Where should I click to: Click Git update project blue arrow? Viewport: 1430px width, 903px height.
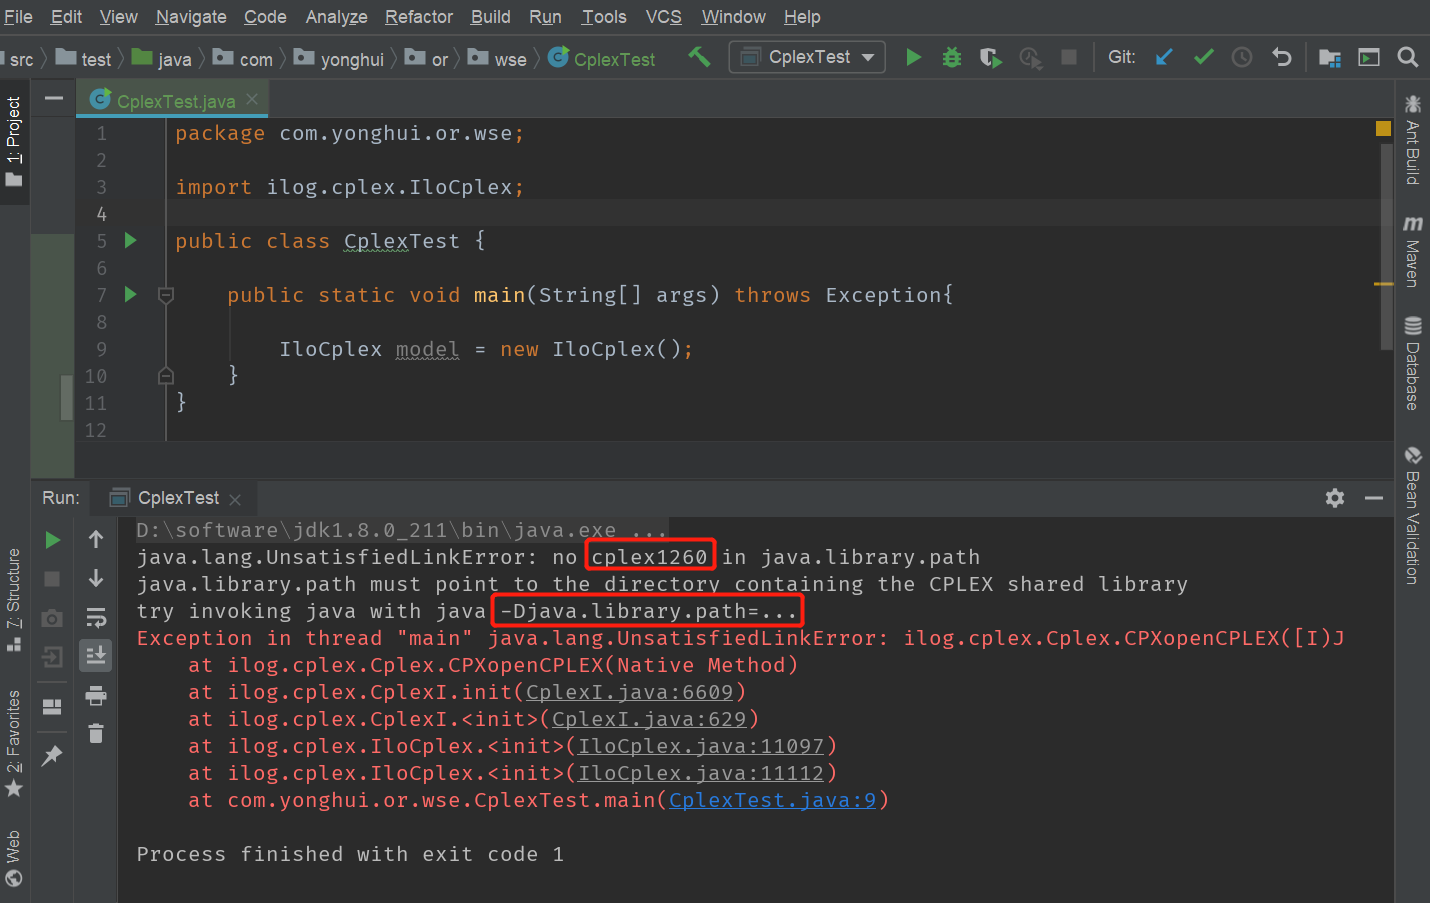point(1164,57)
